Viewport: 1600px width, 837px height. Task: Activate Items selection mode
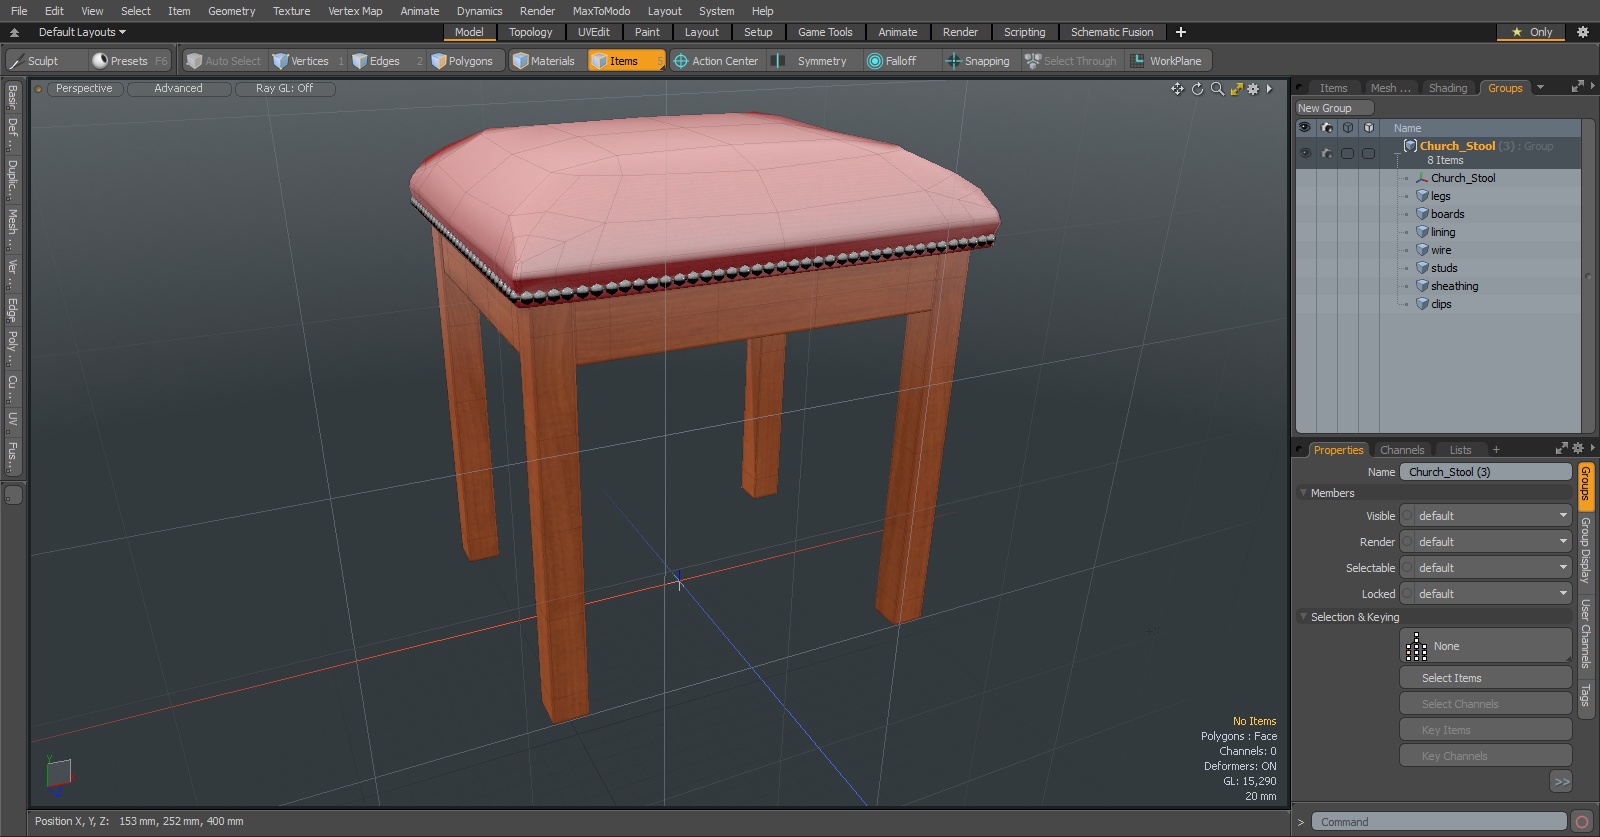(626, 61)
